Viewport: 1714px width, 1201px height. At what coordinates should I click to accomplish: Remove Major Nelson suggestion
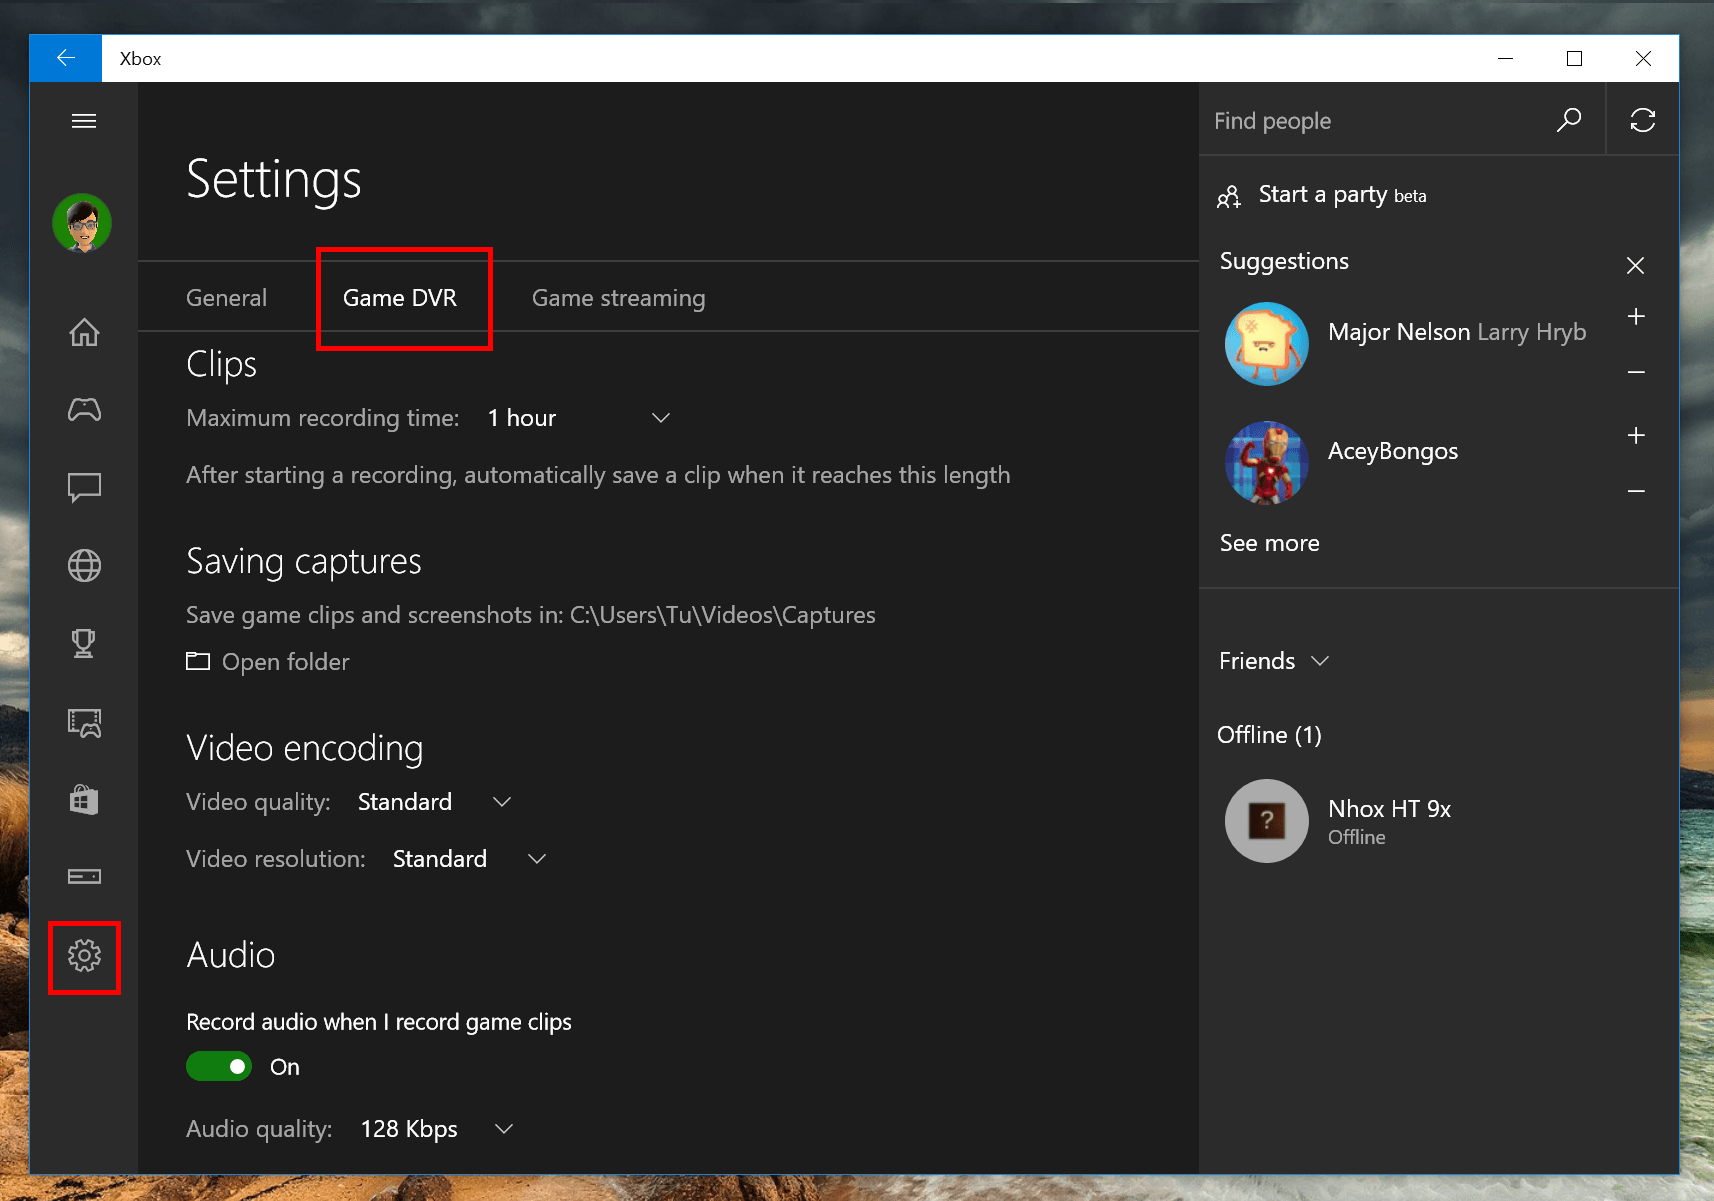click(x=1636, y=372)
